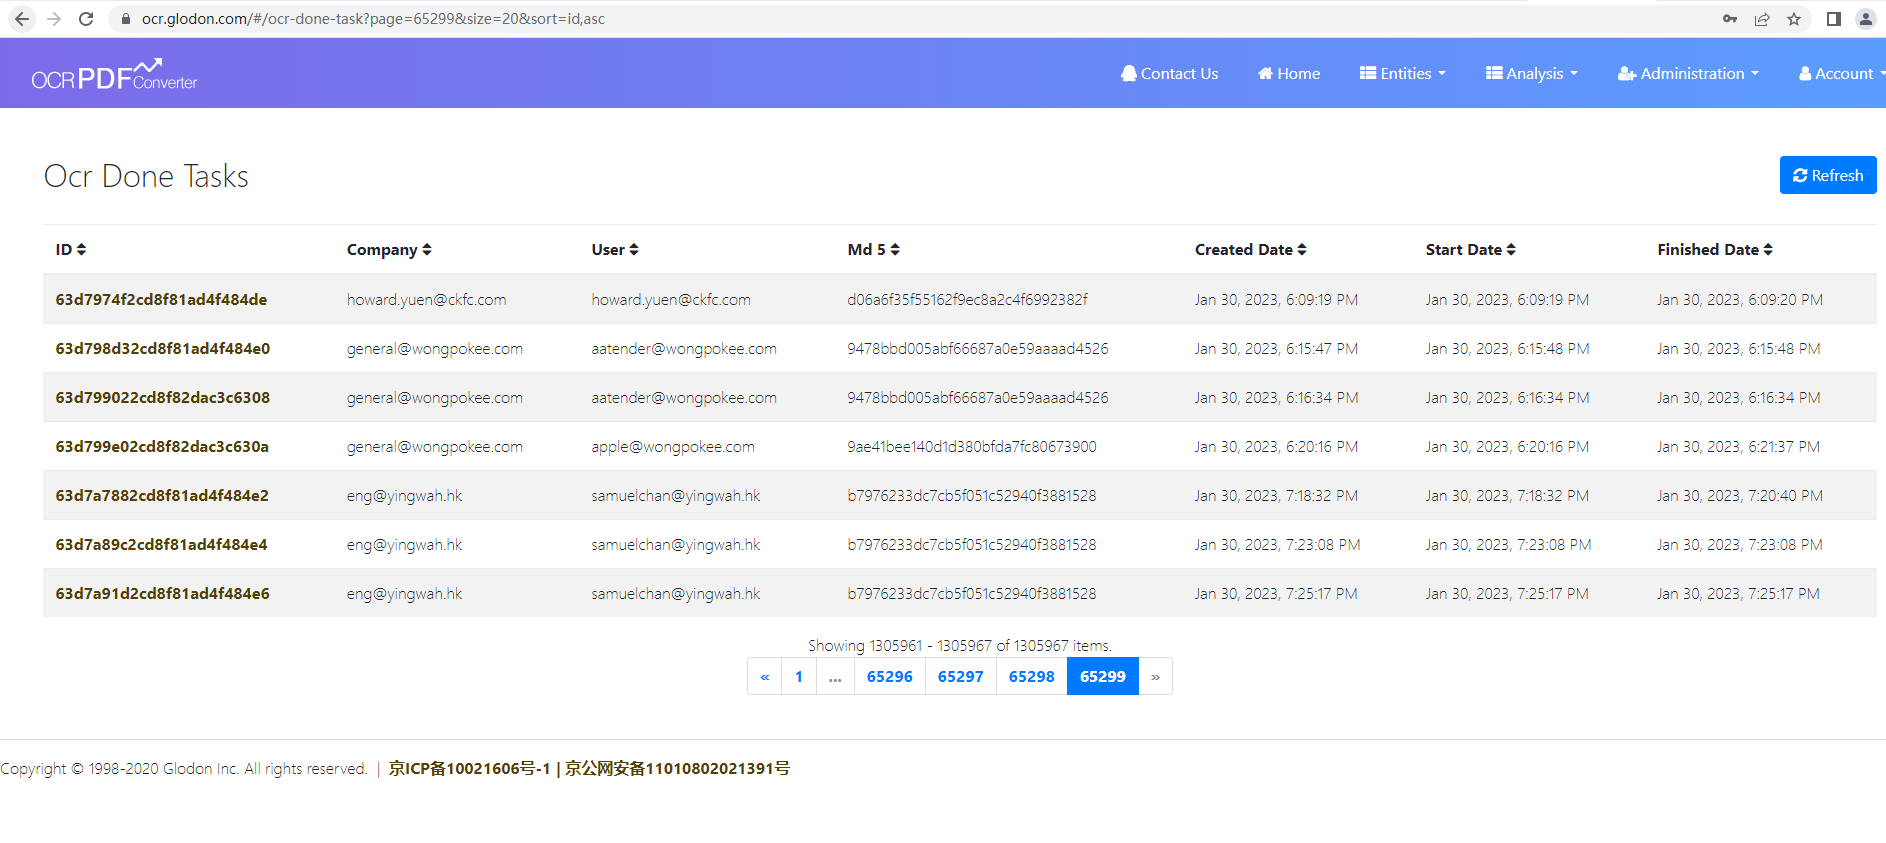Screen dimensions: 1886x843
Task: Sort by Created Date column arrows
Action: (x=1302, y=250)
